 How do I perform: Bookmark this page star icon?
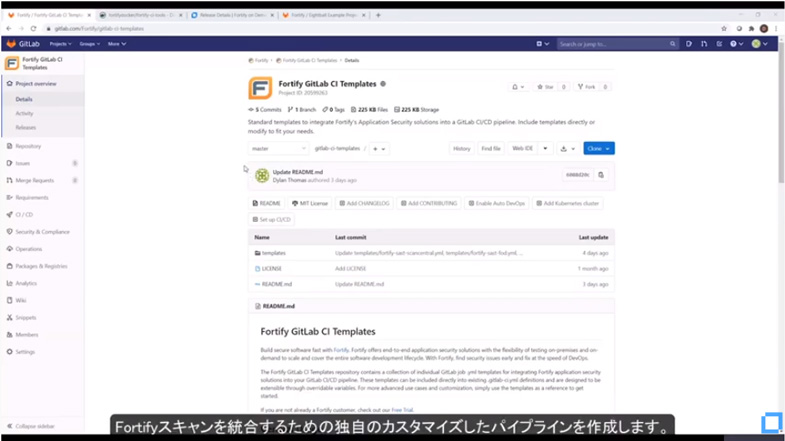pos(724,29)
